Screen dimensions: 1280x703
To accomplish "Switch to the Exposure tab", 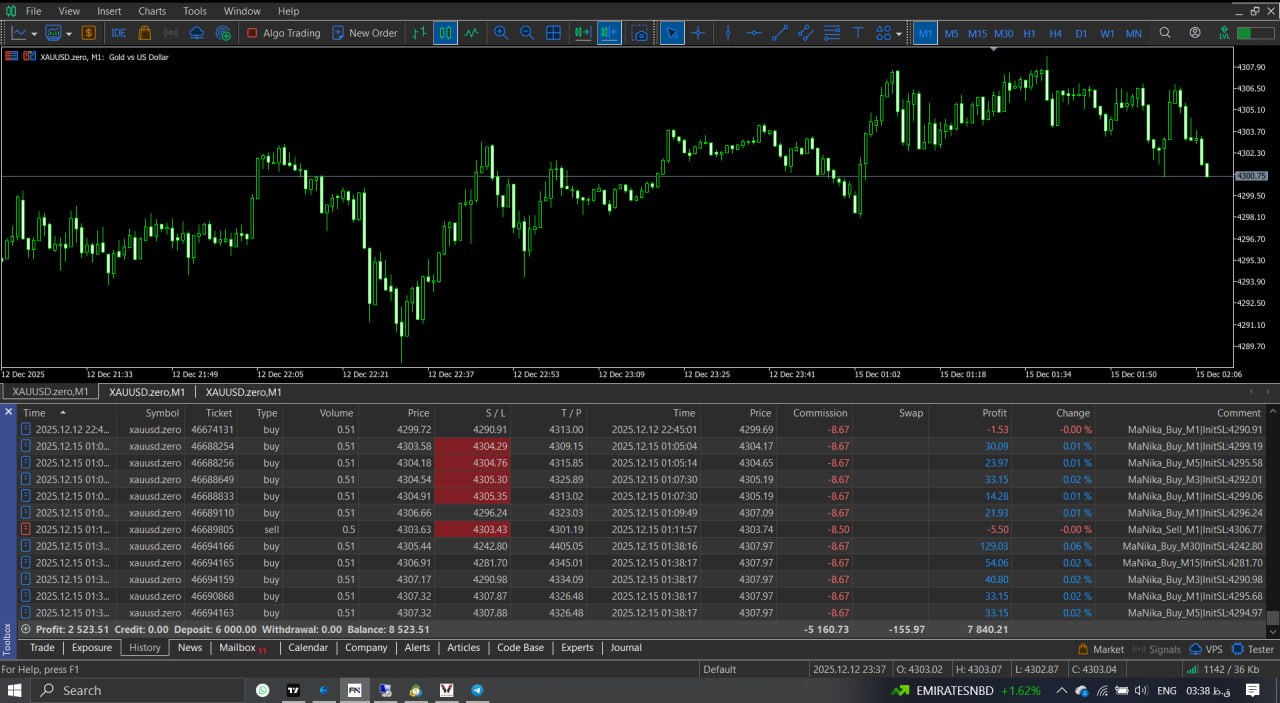I will pyautogui.click(x=92, y=648).
